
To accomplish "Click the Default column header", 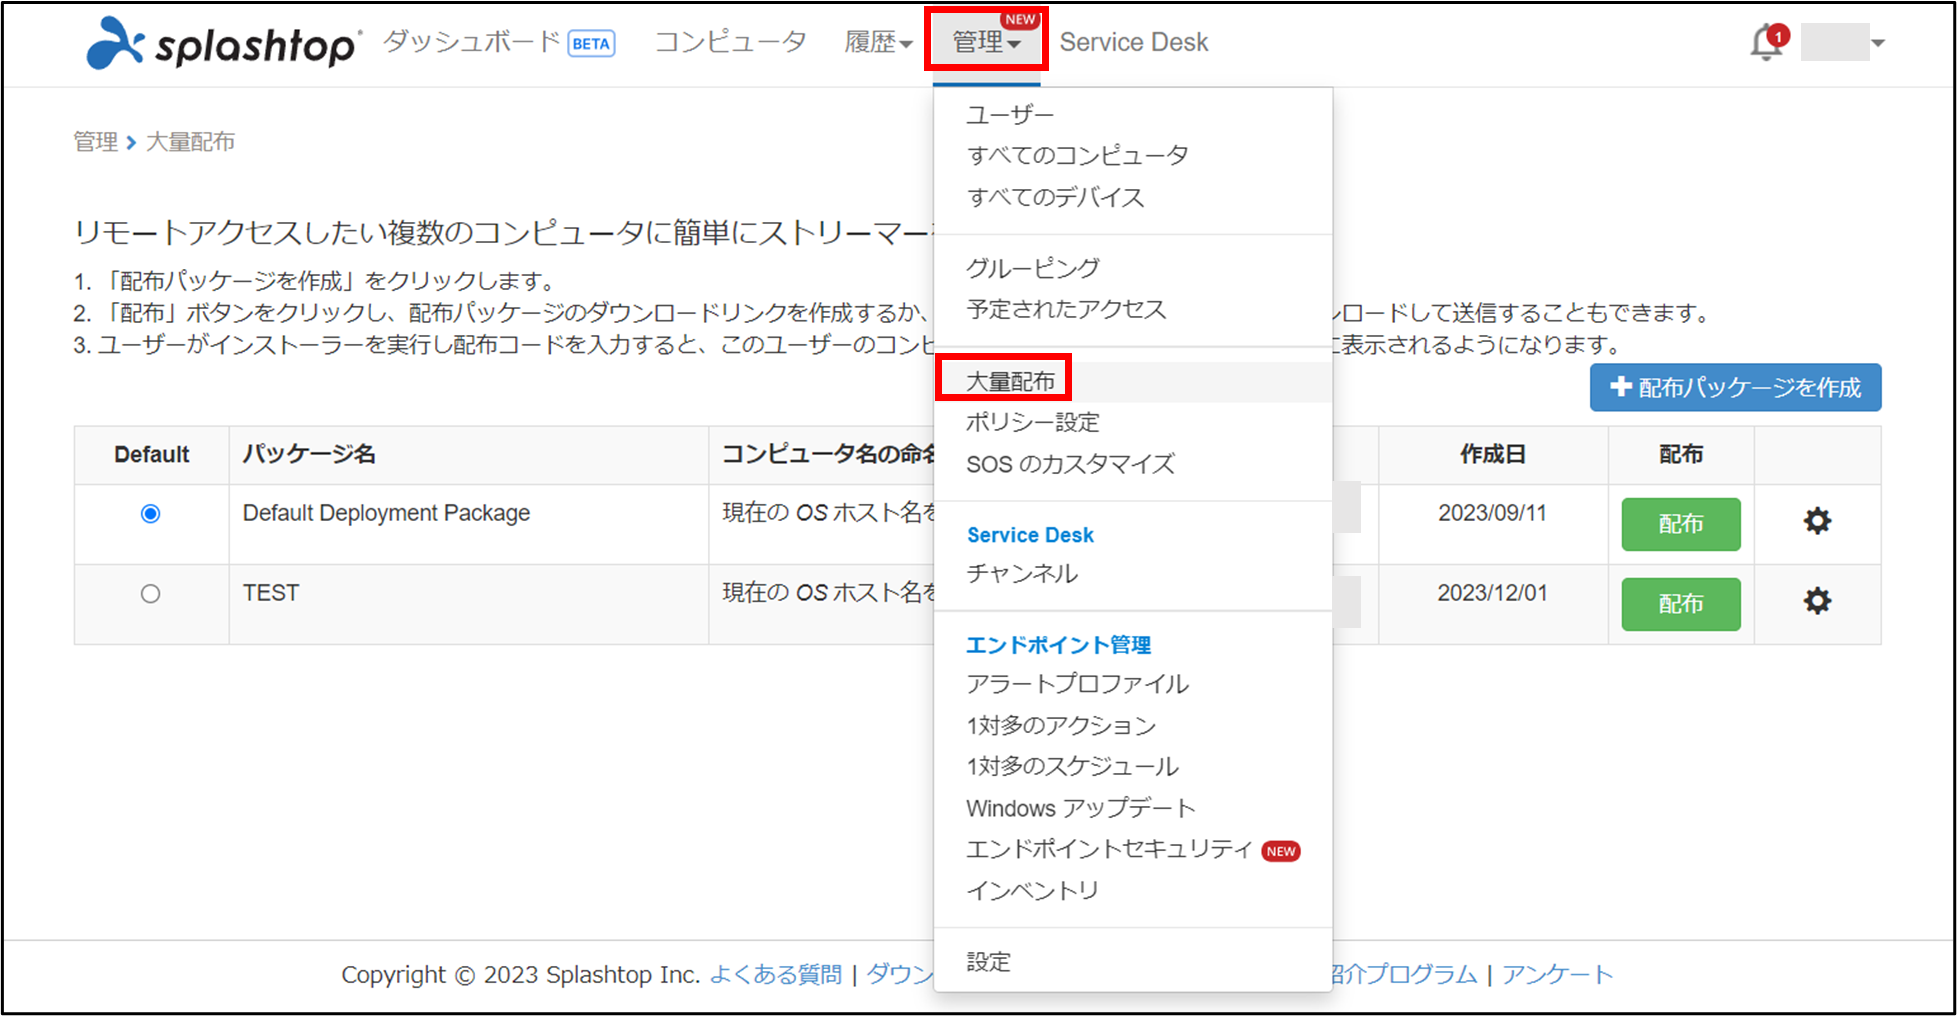I will [151, 455].
